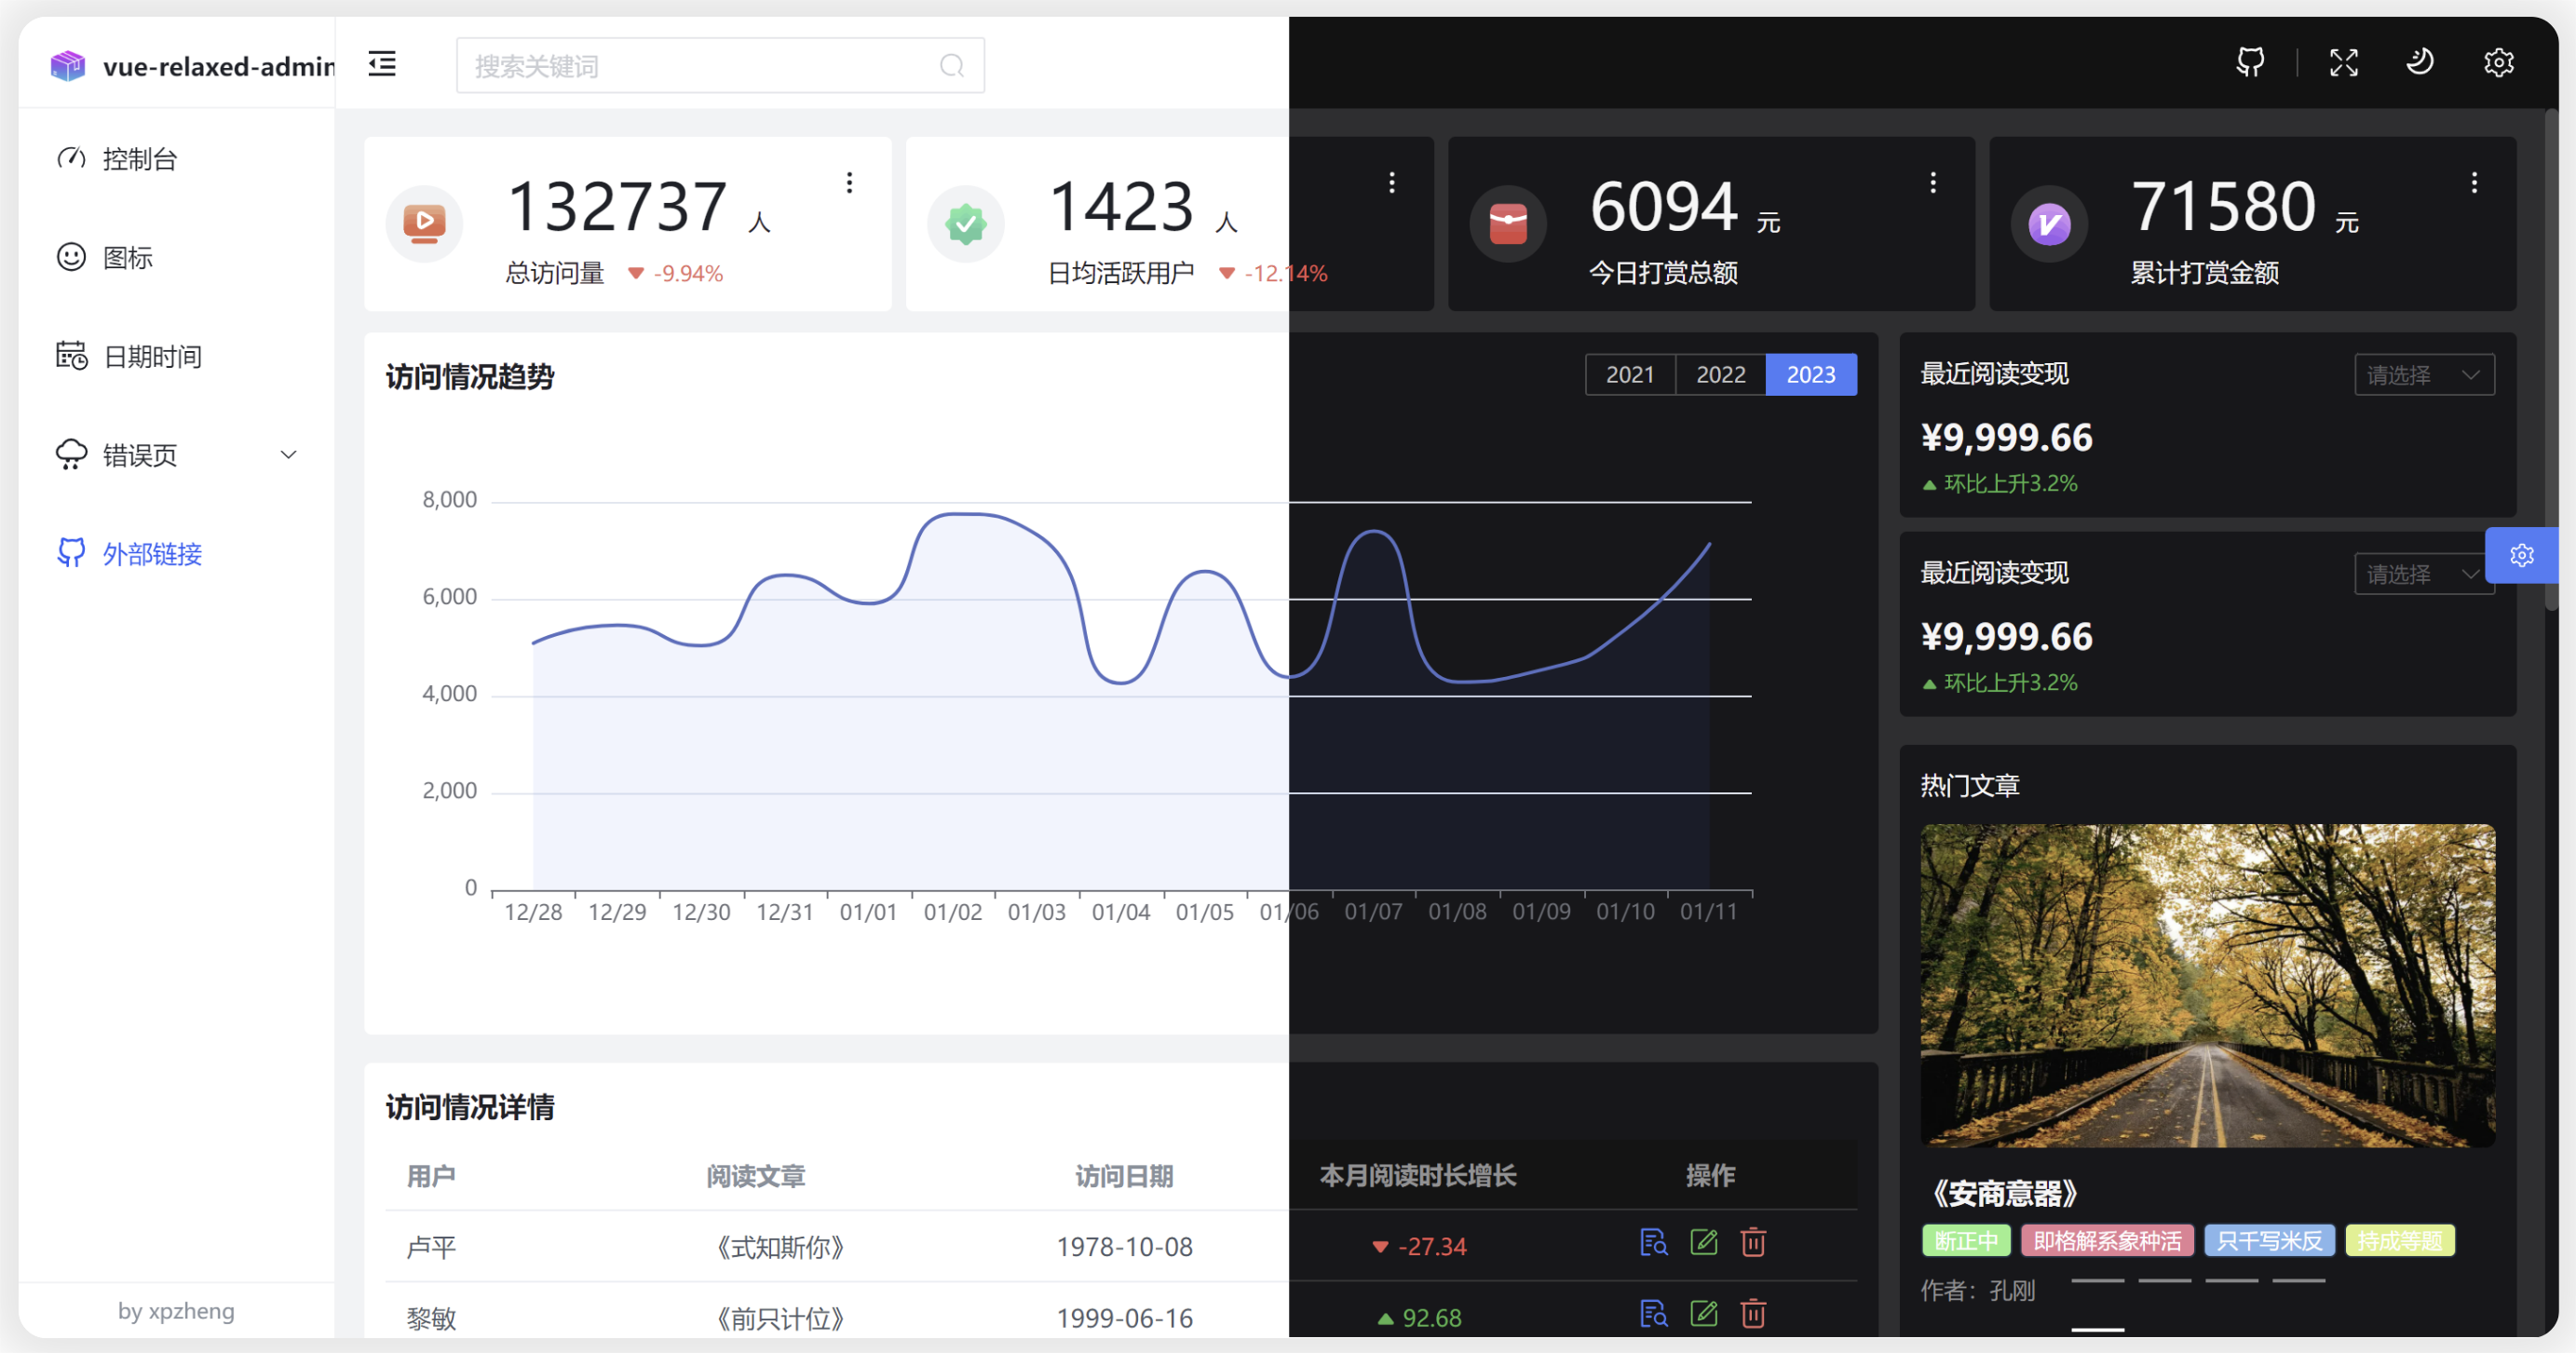Delete the 卢平 row with trash icon
The image size is (2576, 1353).
pyautogui.click(x=1753, y=1243)
